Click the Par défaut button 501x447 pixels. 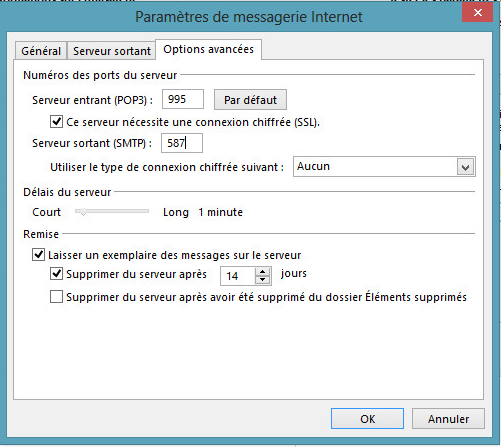point(250,100)
